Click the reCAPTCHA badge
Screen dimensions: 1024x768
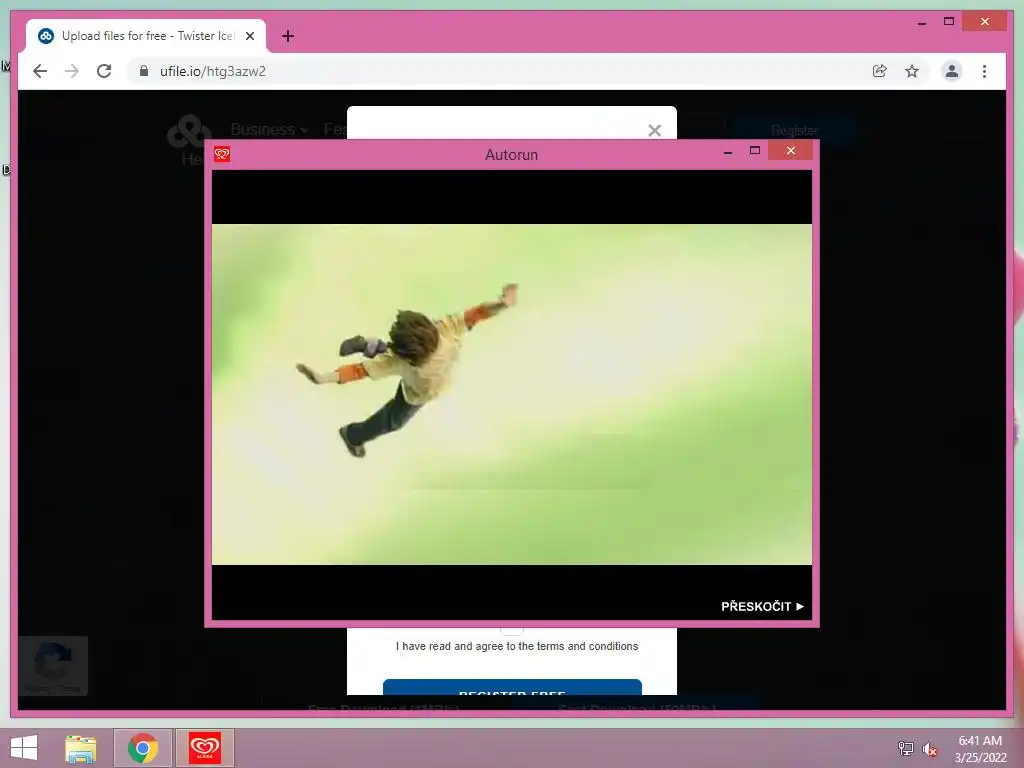53,665
